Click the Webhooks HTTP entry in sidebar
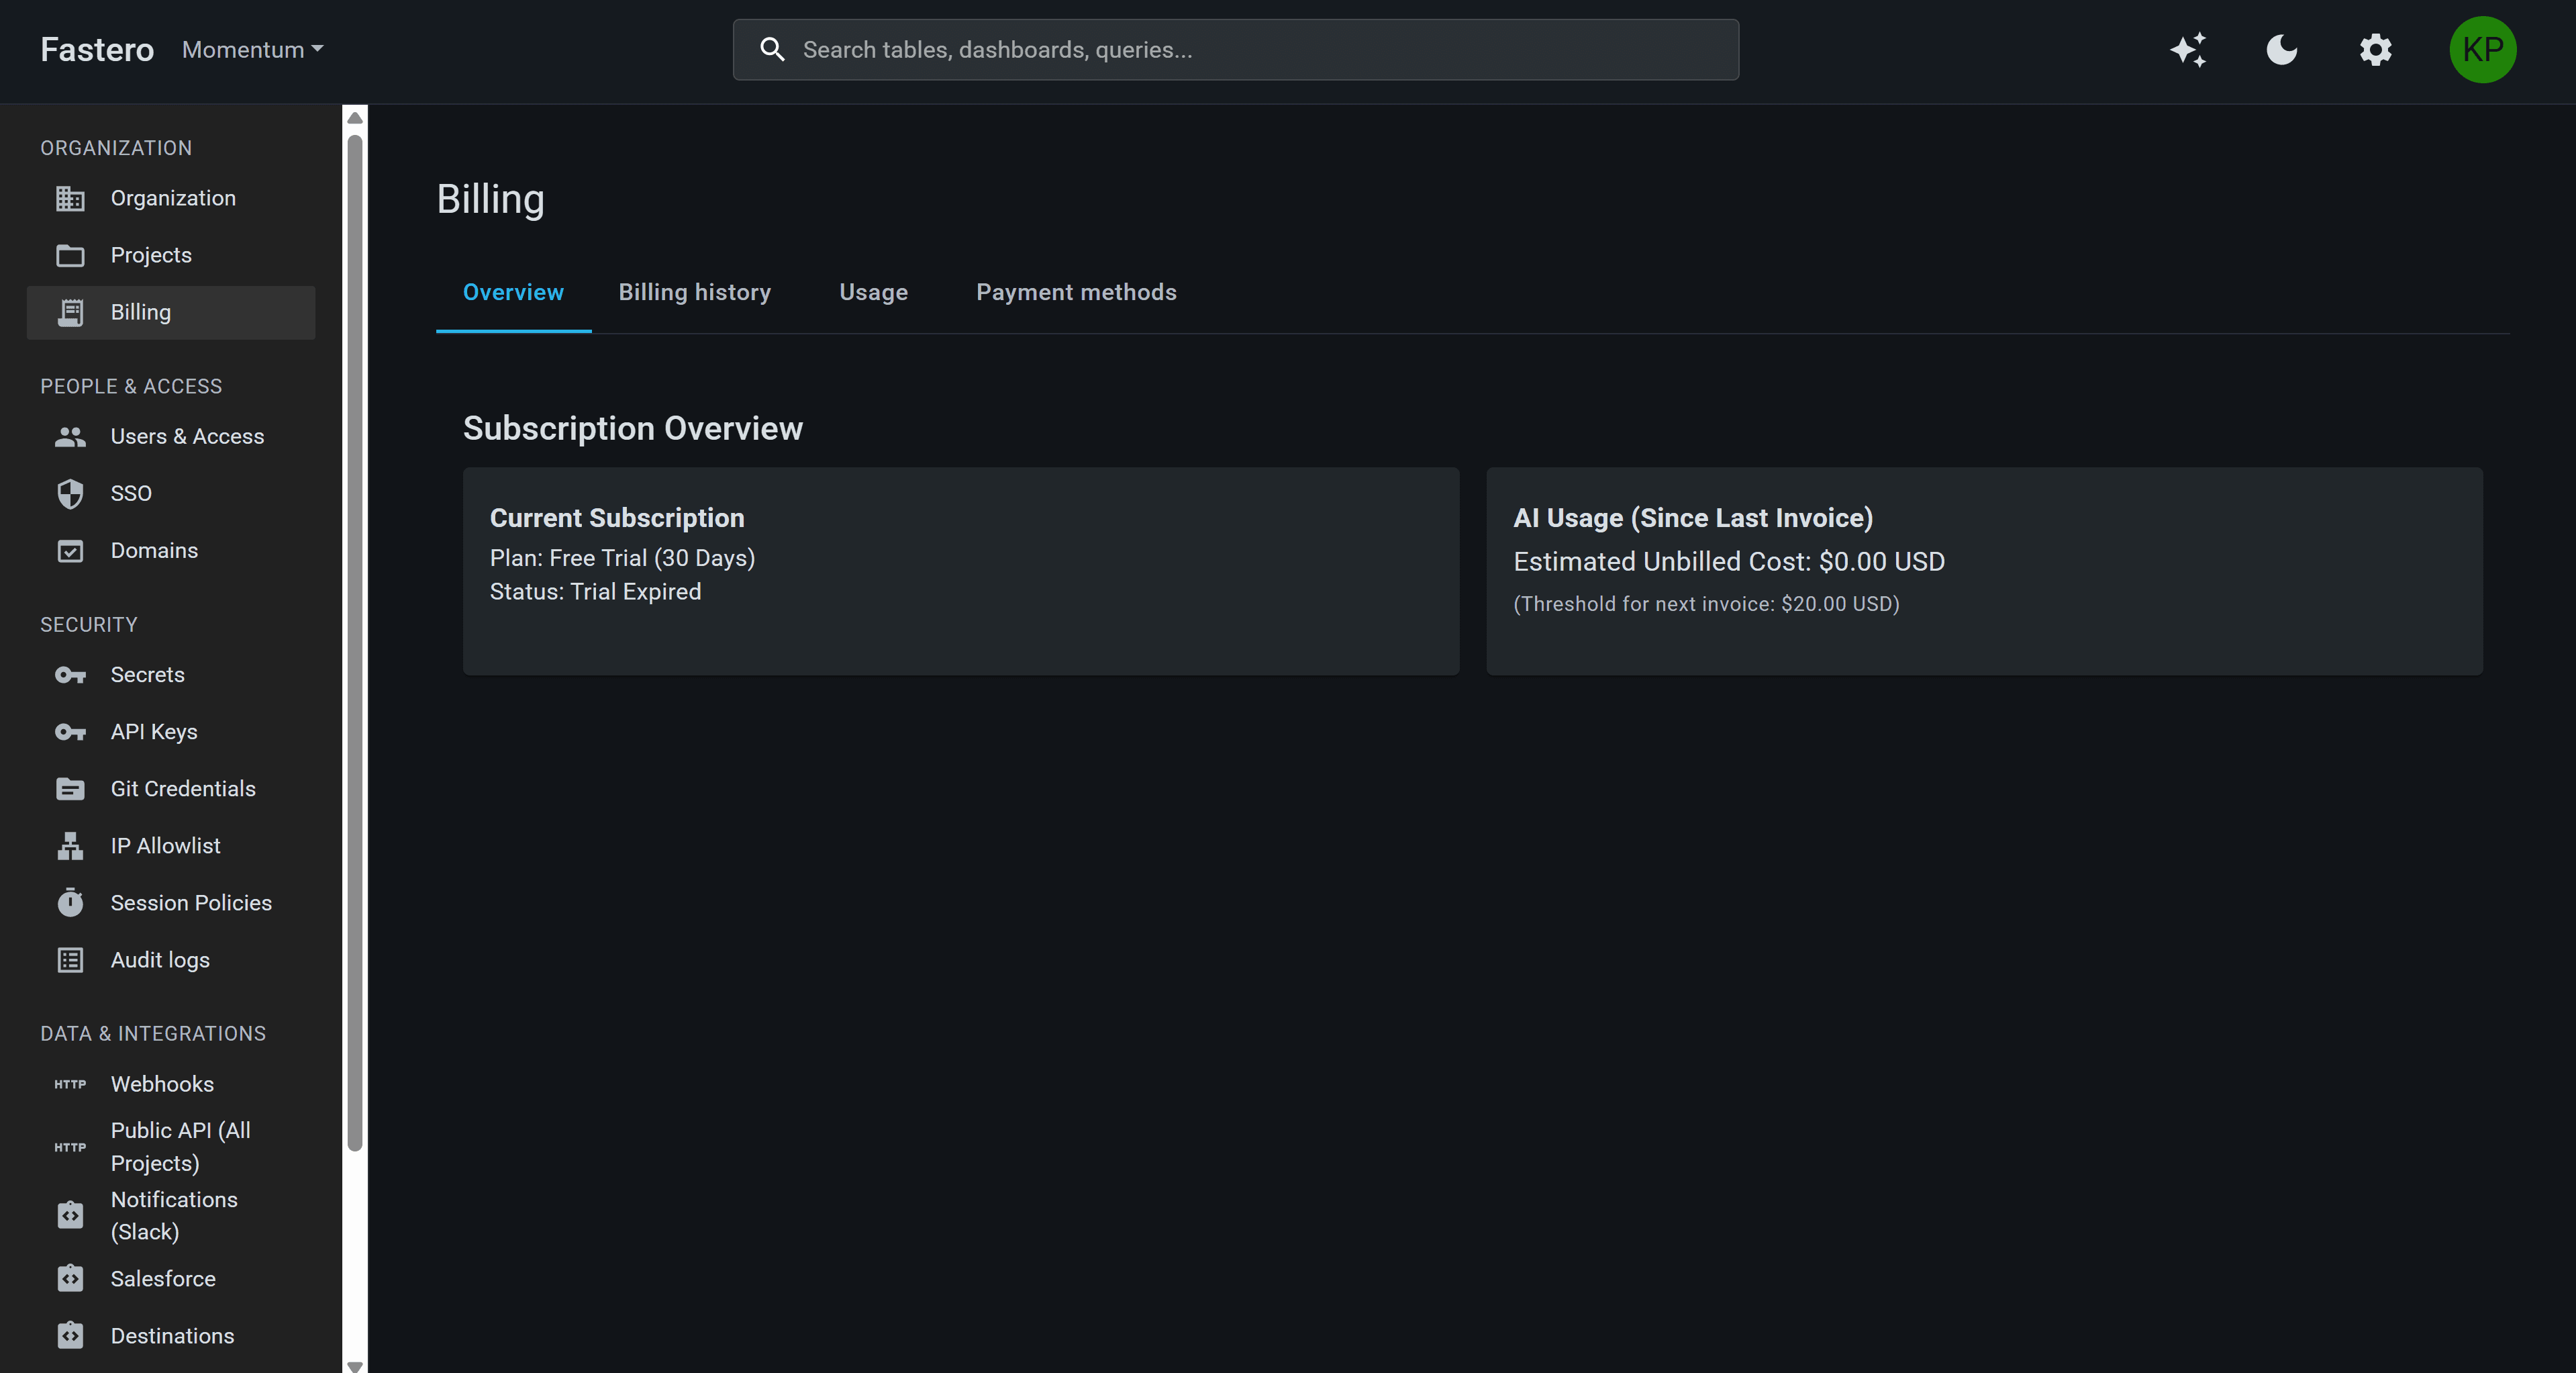The height and width of the screenshot is (1373, 2576). click(x=162, y=1084)
